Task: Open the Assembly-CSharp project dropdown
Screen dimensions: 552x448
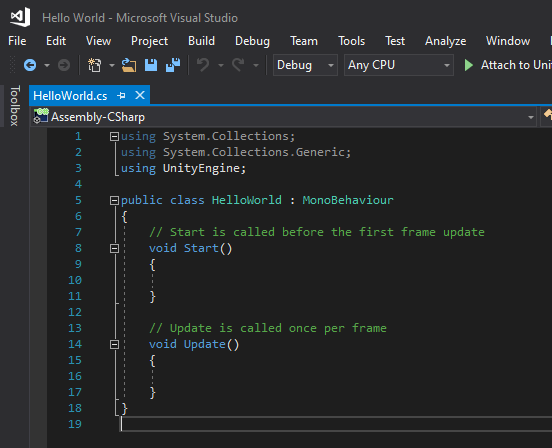Action: [283, 117]
